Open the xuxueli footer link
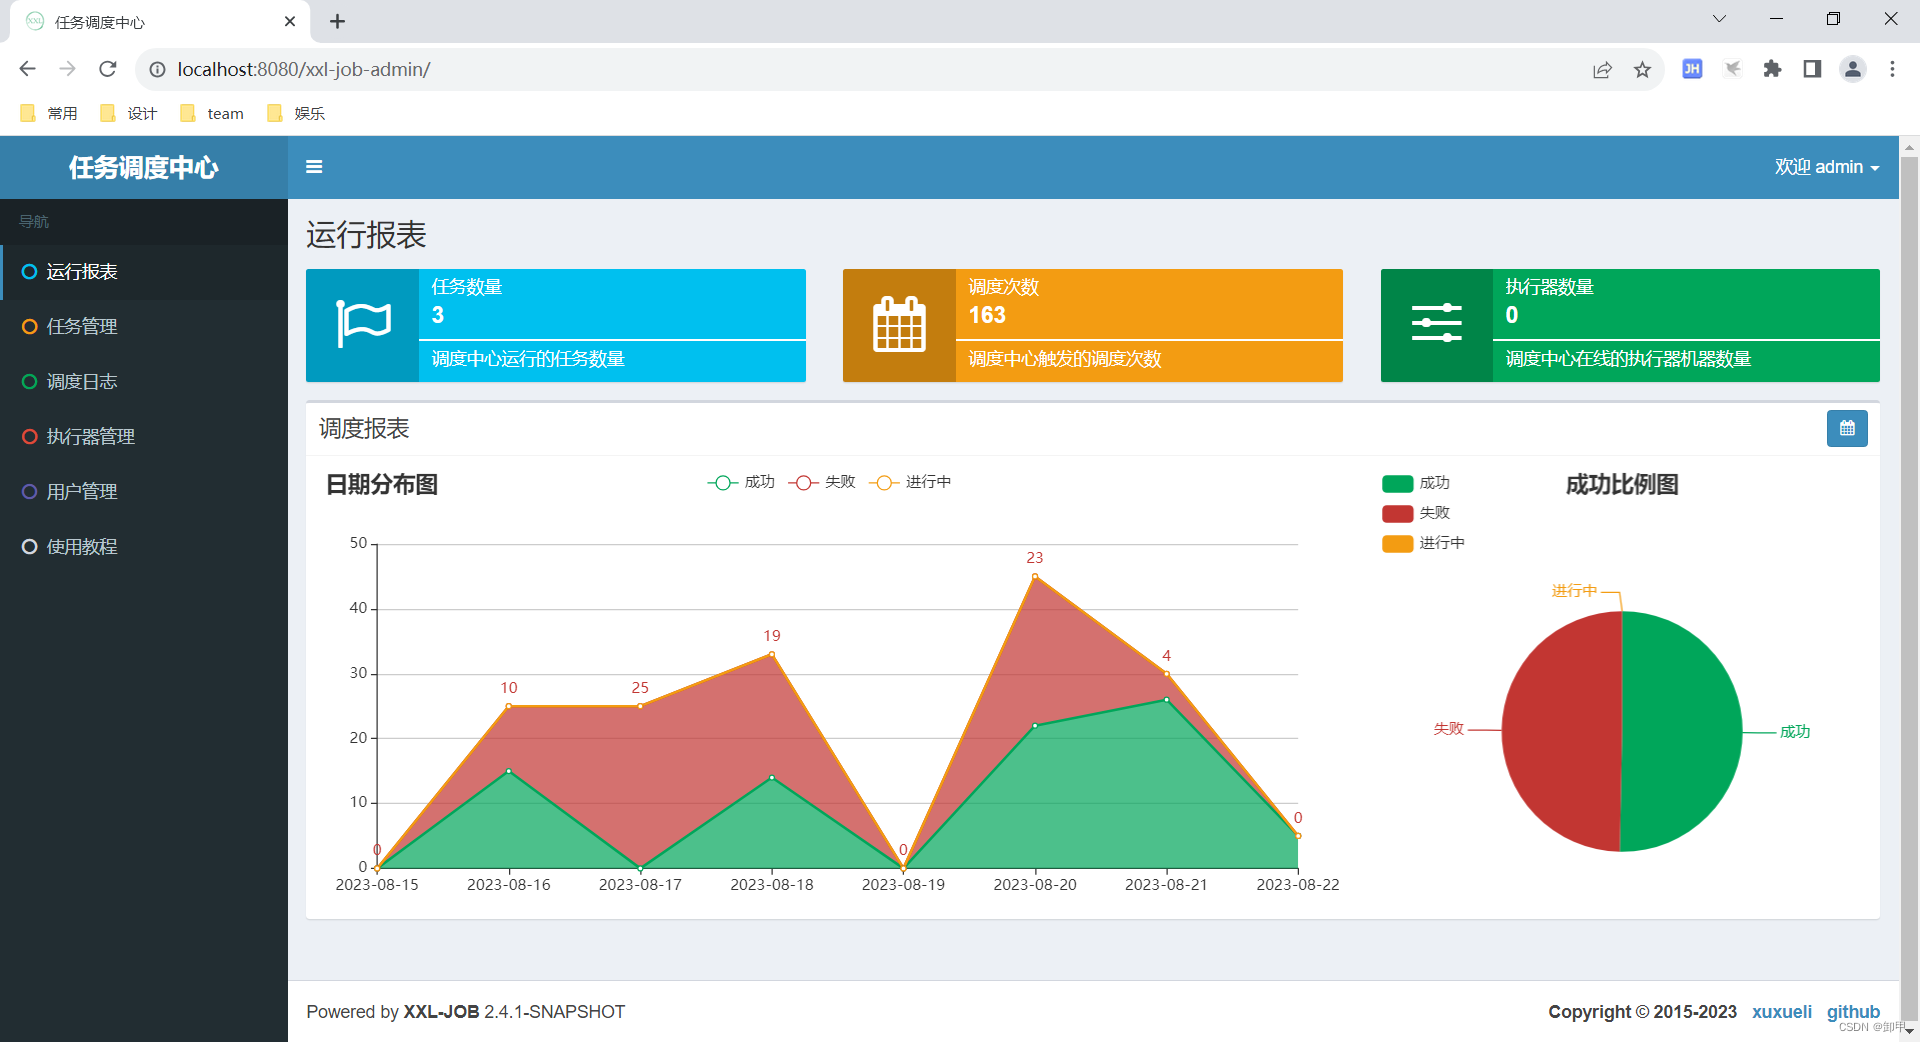 [1781, 1012]
